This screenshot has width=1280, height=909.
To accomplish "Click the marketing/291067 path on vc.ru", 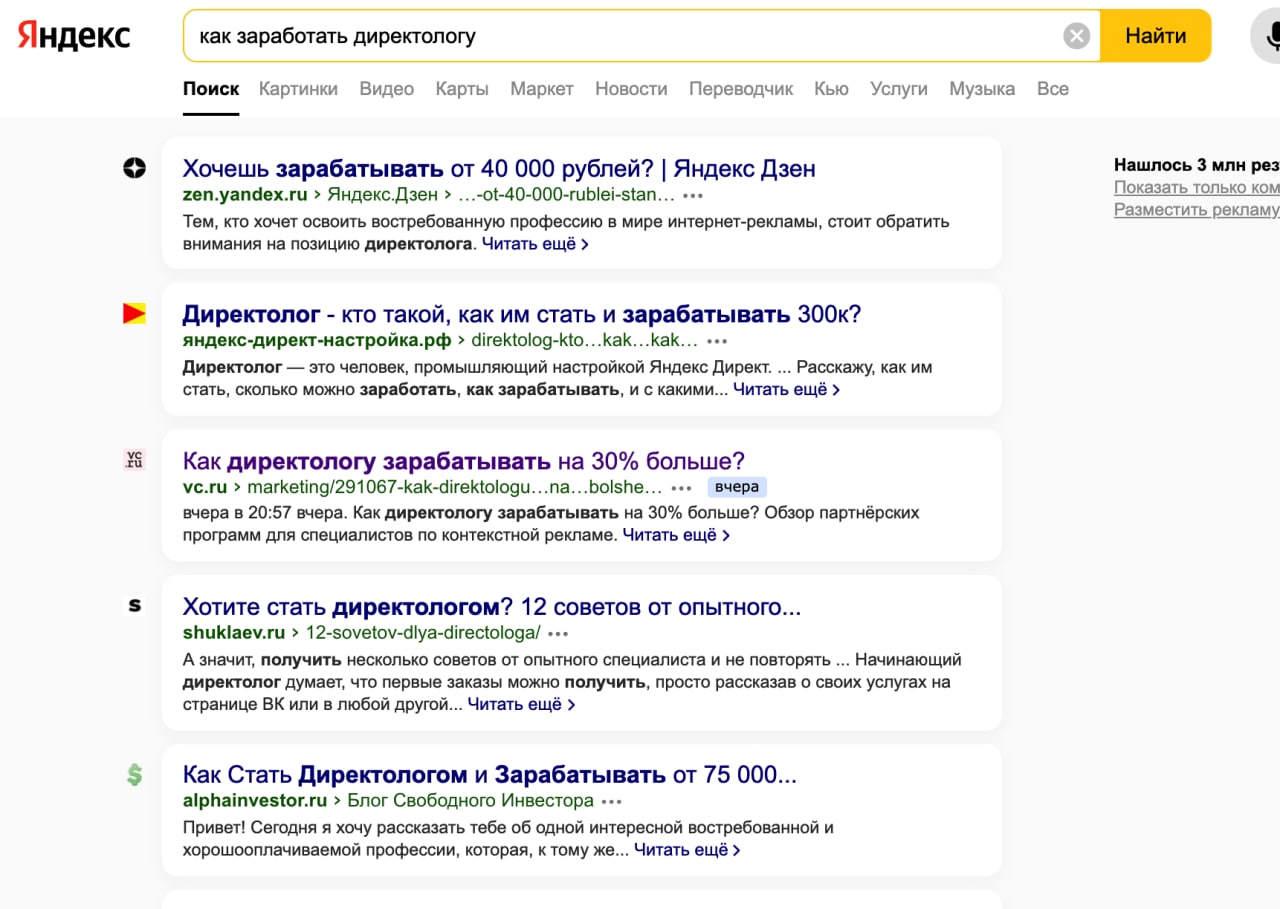I will [455, 487].
